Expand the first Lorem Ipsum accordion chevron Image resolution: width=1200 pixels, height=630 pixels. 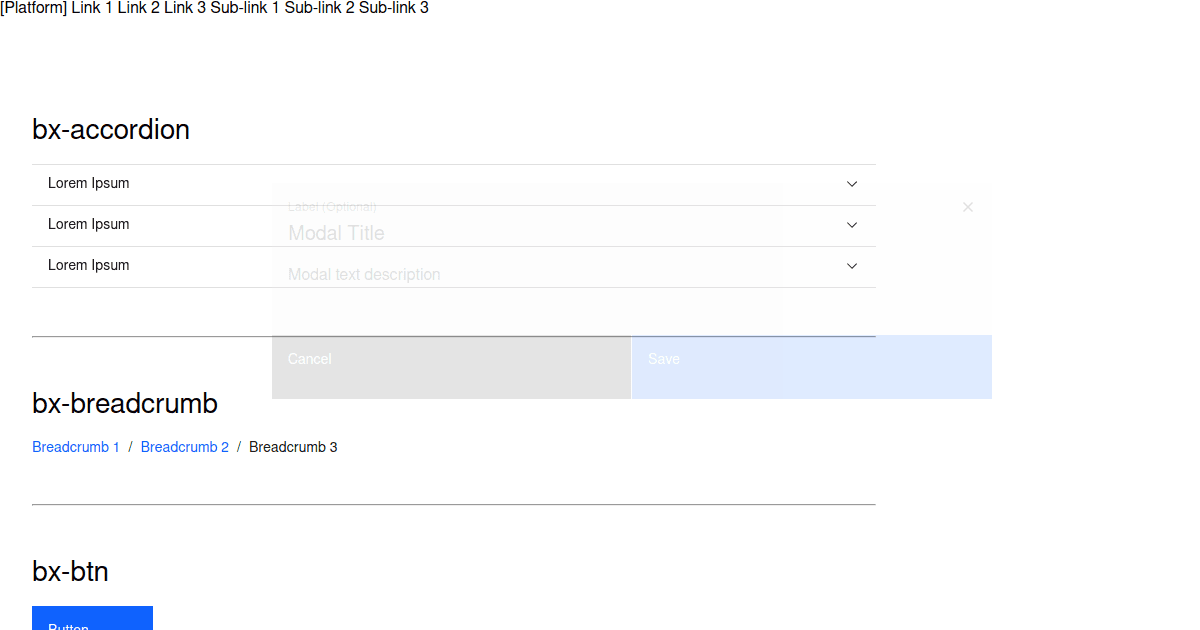pos(852,184)
